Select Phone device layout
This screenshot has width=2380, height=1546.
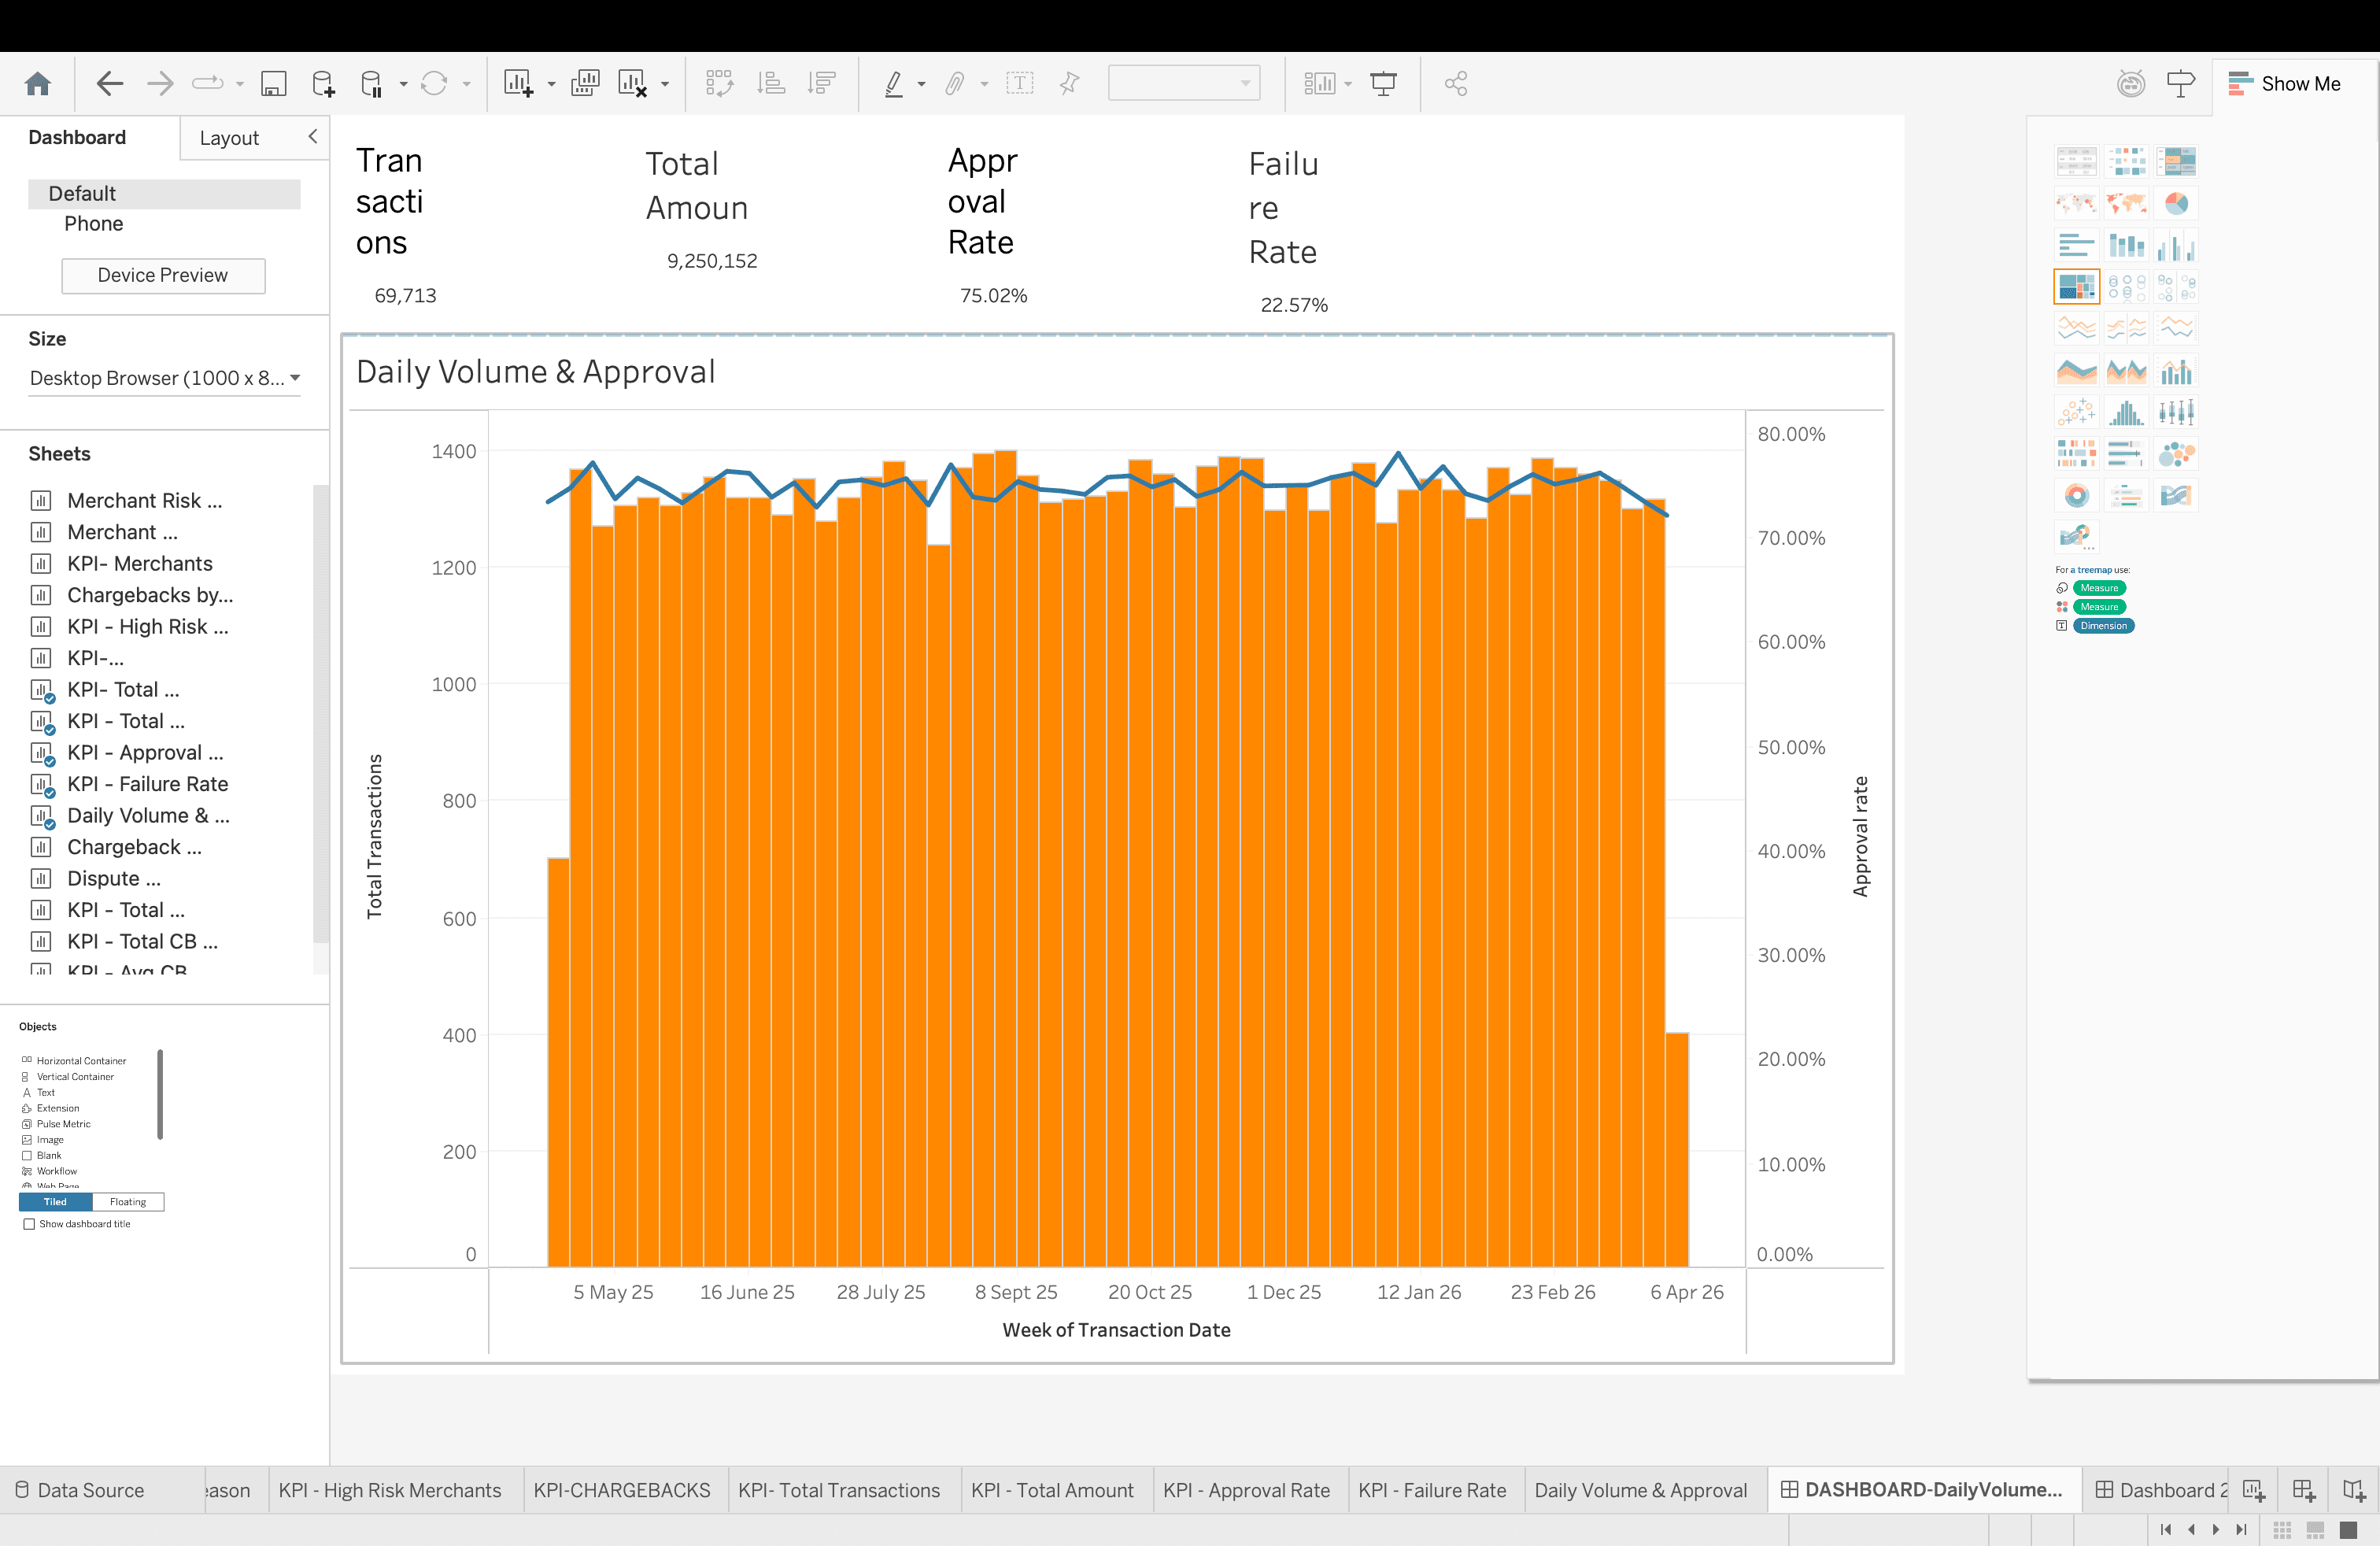pyautogui.click(x=94, y=224)
